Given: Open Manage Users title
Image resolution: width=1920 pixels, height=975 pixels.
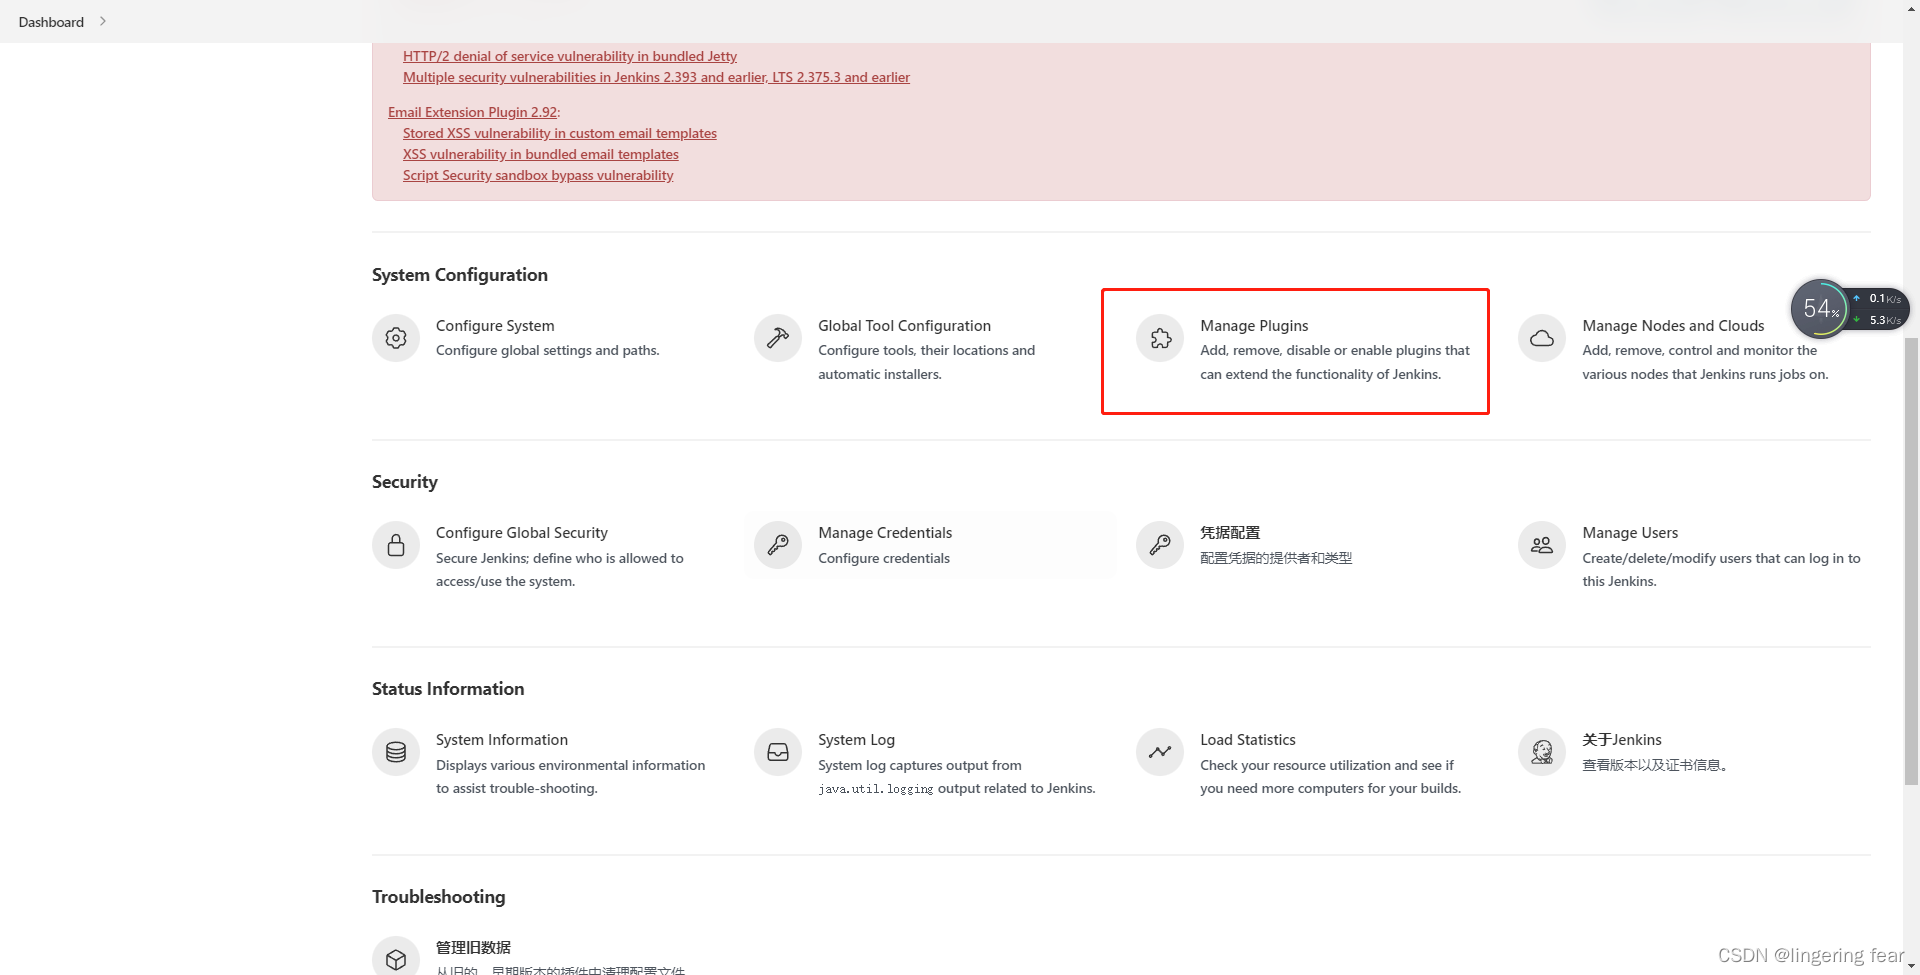Looking at the screenshot, I should pos(1630,533).
